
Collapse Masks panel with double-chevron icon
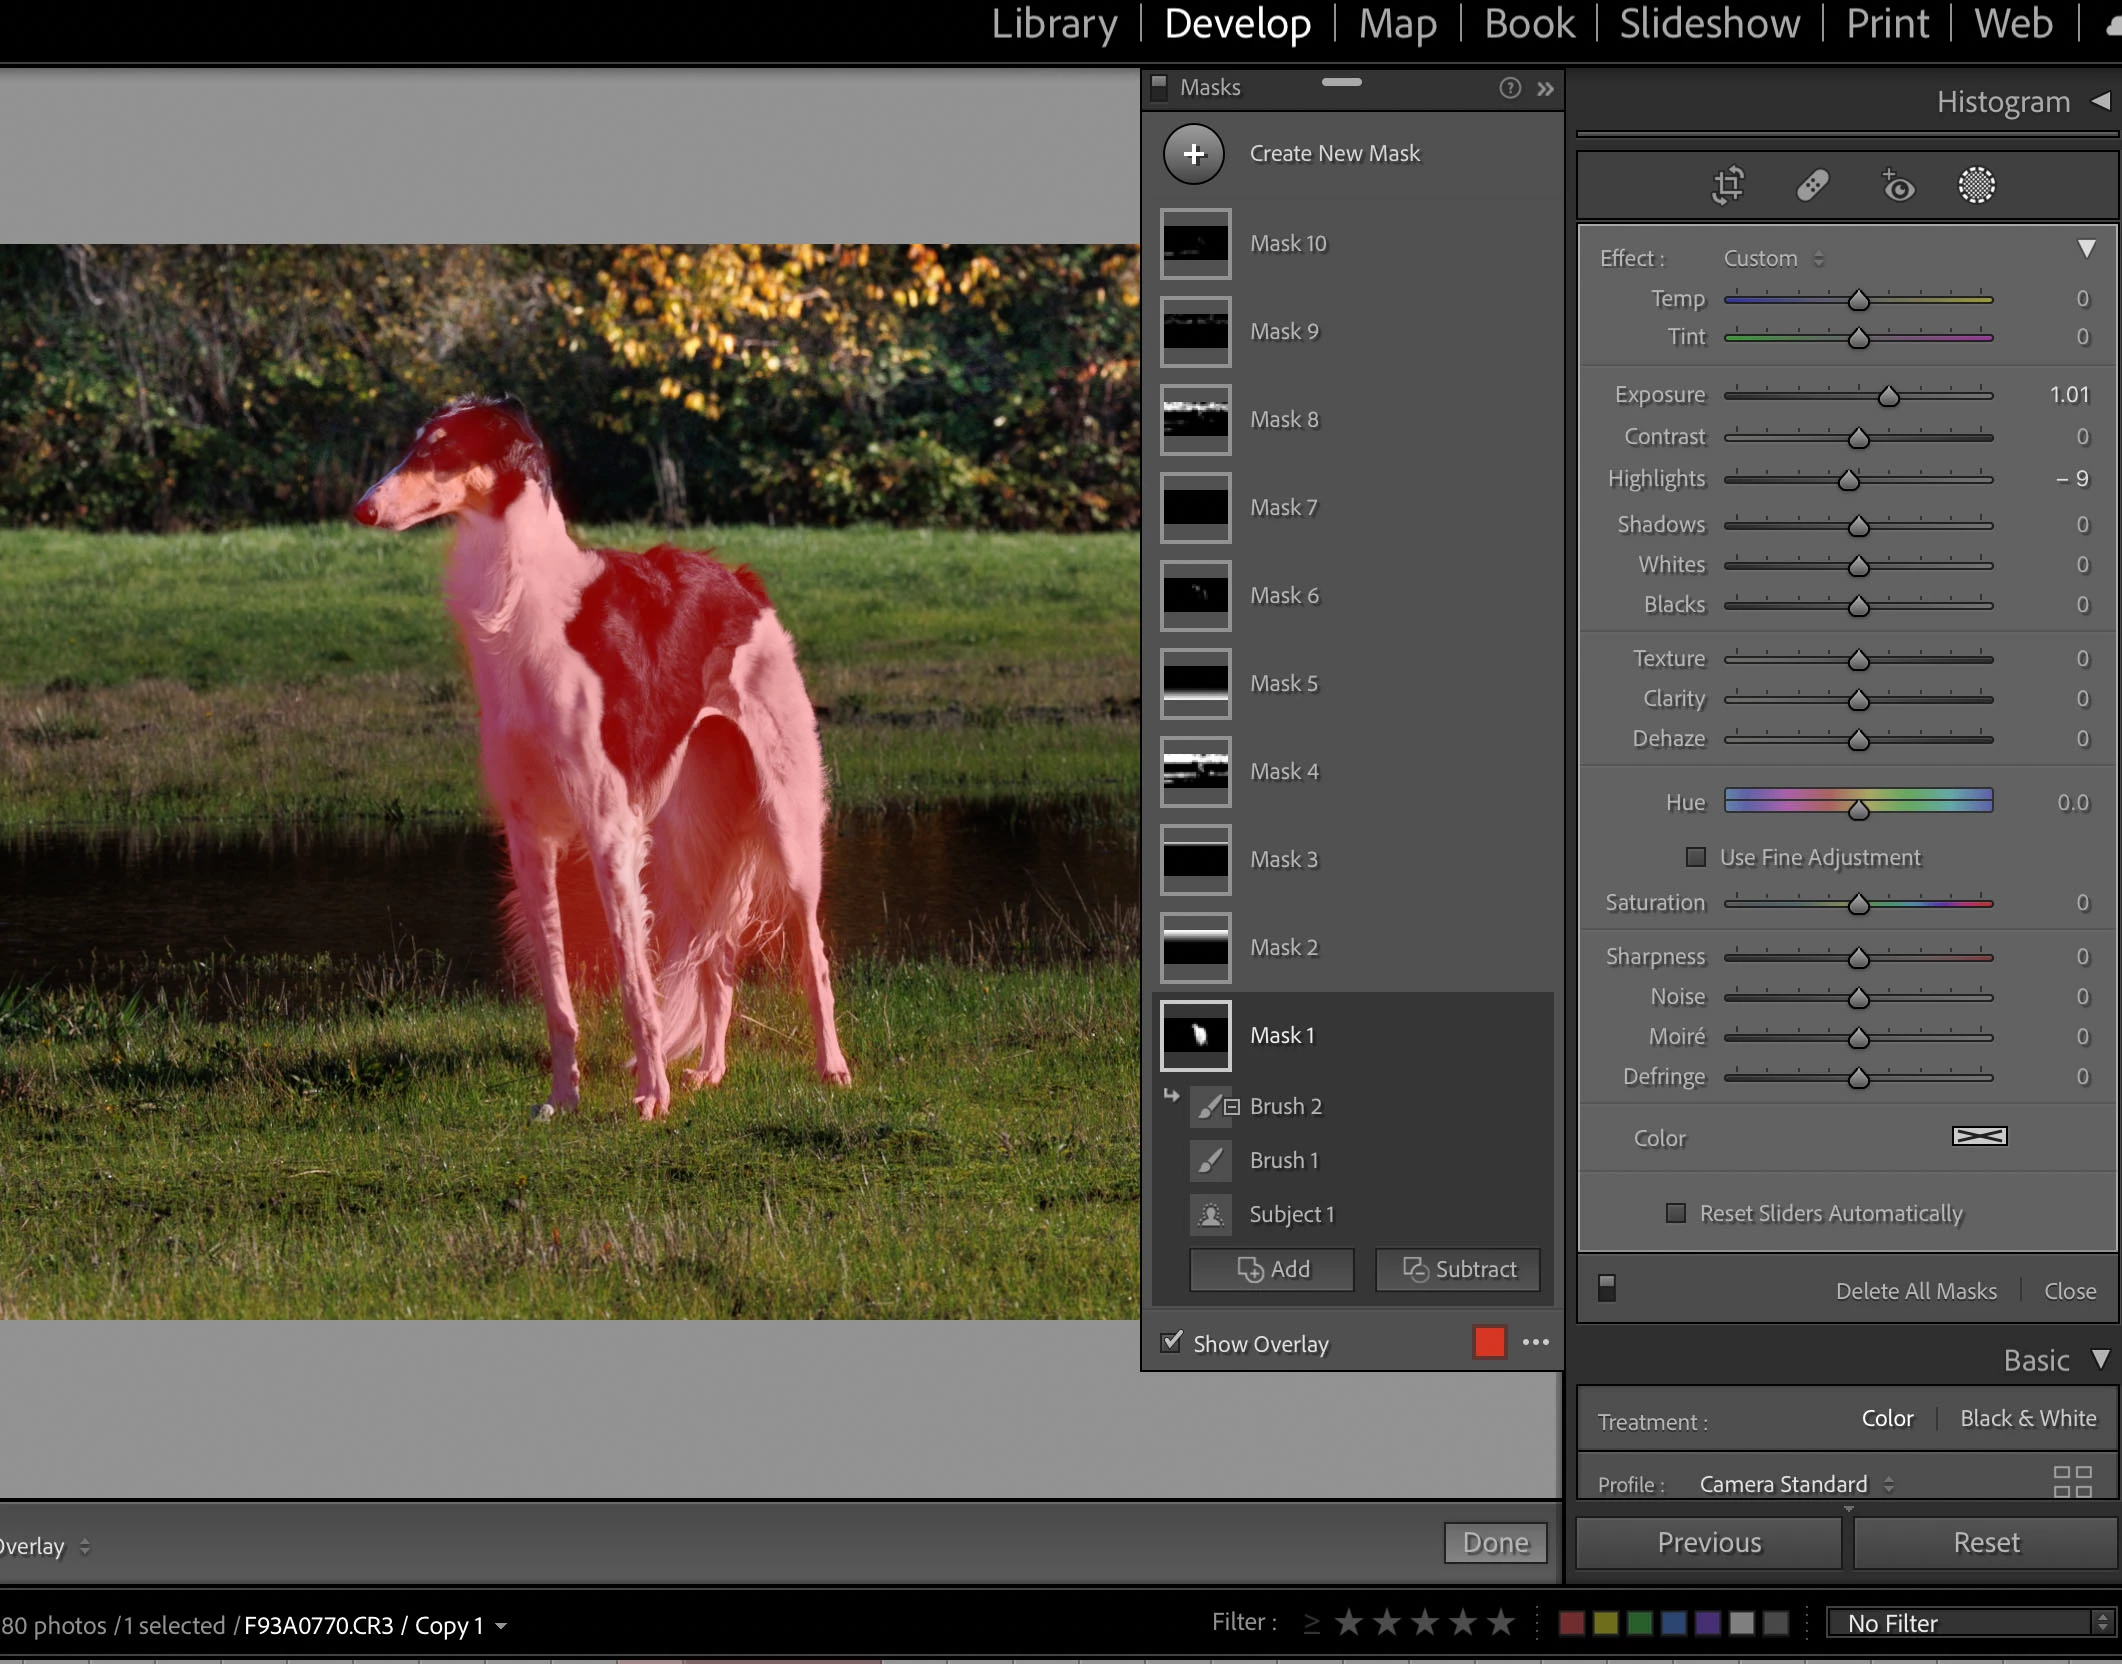coord(1545,88)
